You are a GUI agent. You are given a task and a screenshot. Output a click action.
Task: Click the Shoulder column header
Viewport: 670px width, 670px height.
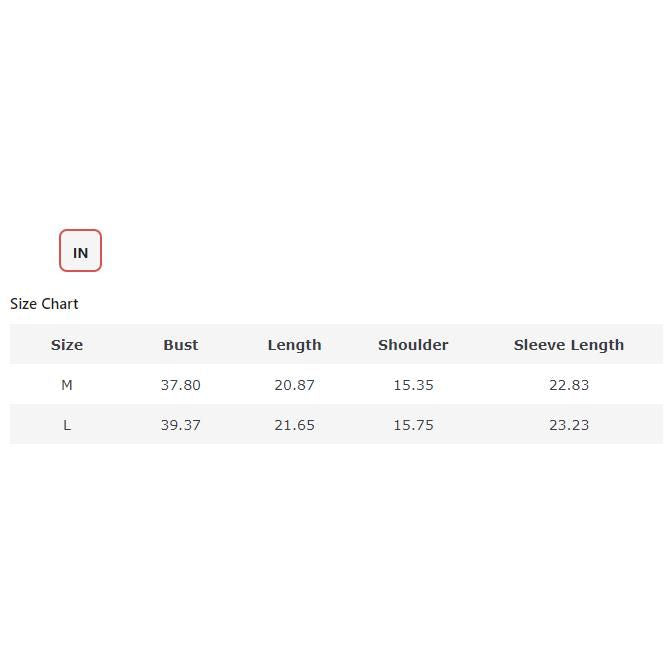[413, 345]
